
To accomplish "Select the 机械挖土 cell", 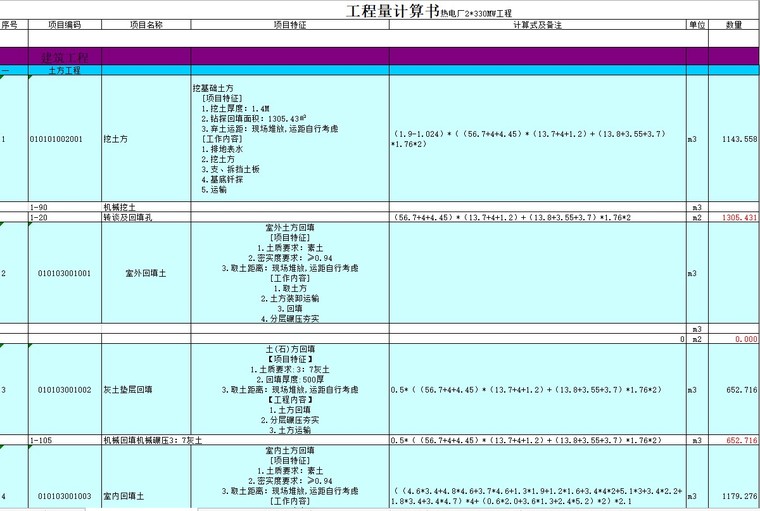I will (146, 207).
